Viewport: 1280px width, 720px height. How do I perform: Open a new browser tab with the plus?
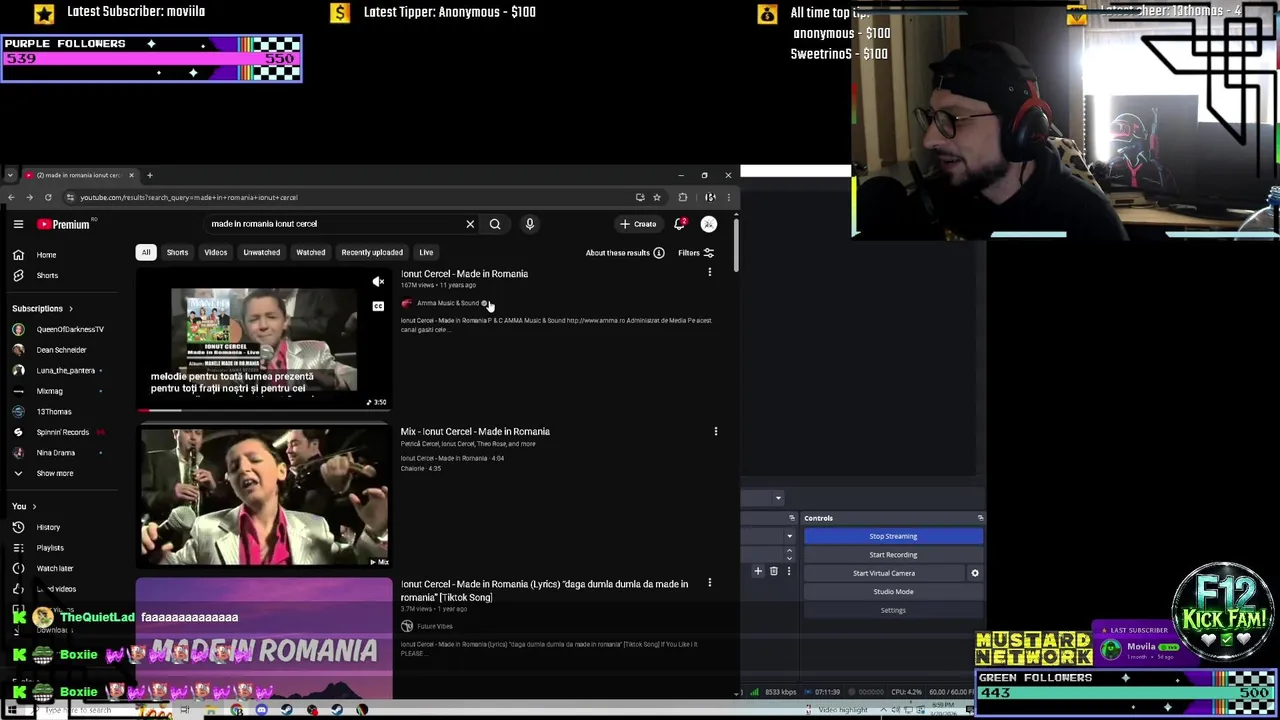149,175
